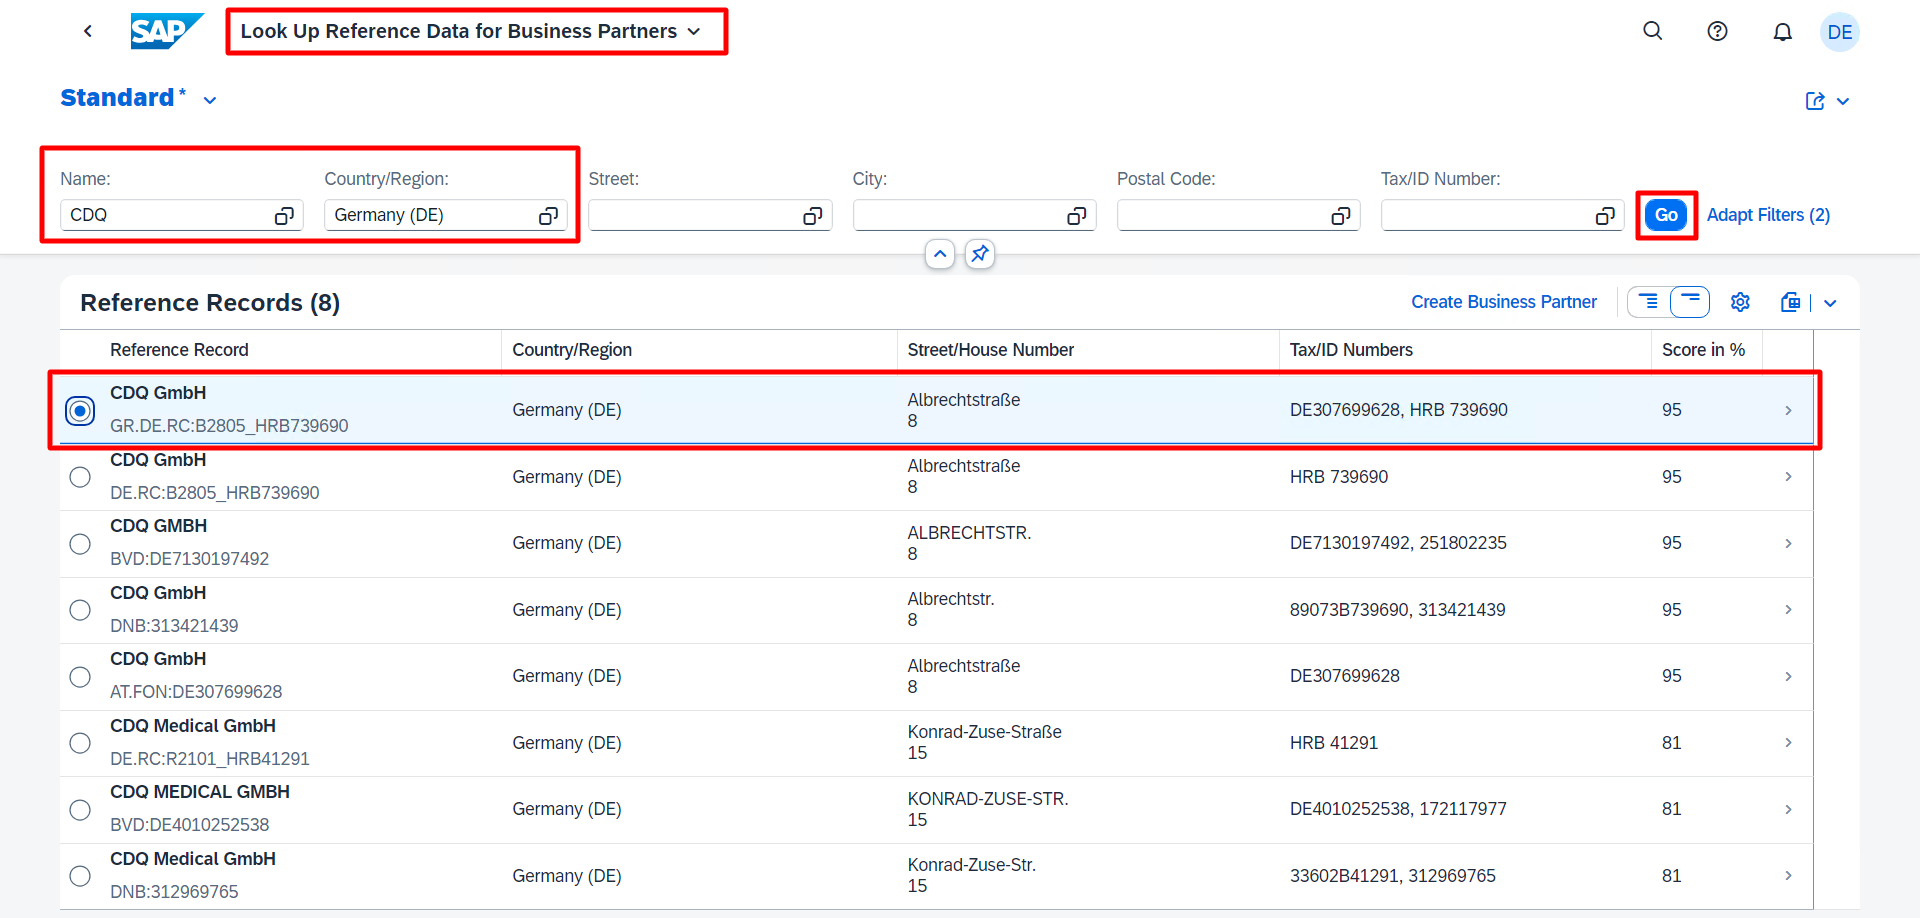Open details arrow for DE.RC:B2805_HRB739690 row

click(1788, 477)
